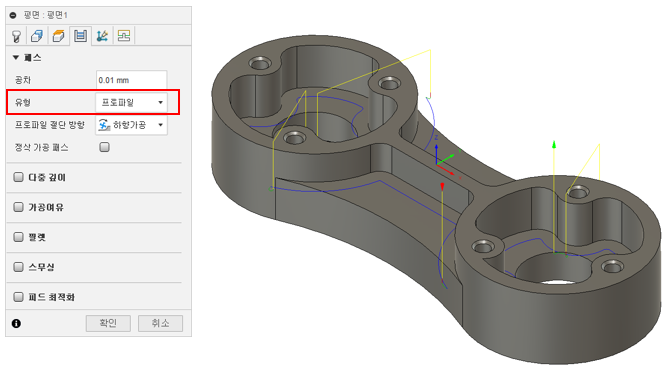Open the Heights tab icon
The width and height of the screenshot is (667, 371).
[x=58, y=36]
